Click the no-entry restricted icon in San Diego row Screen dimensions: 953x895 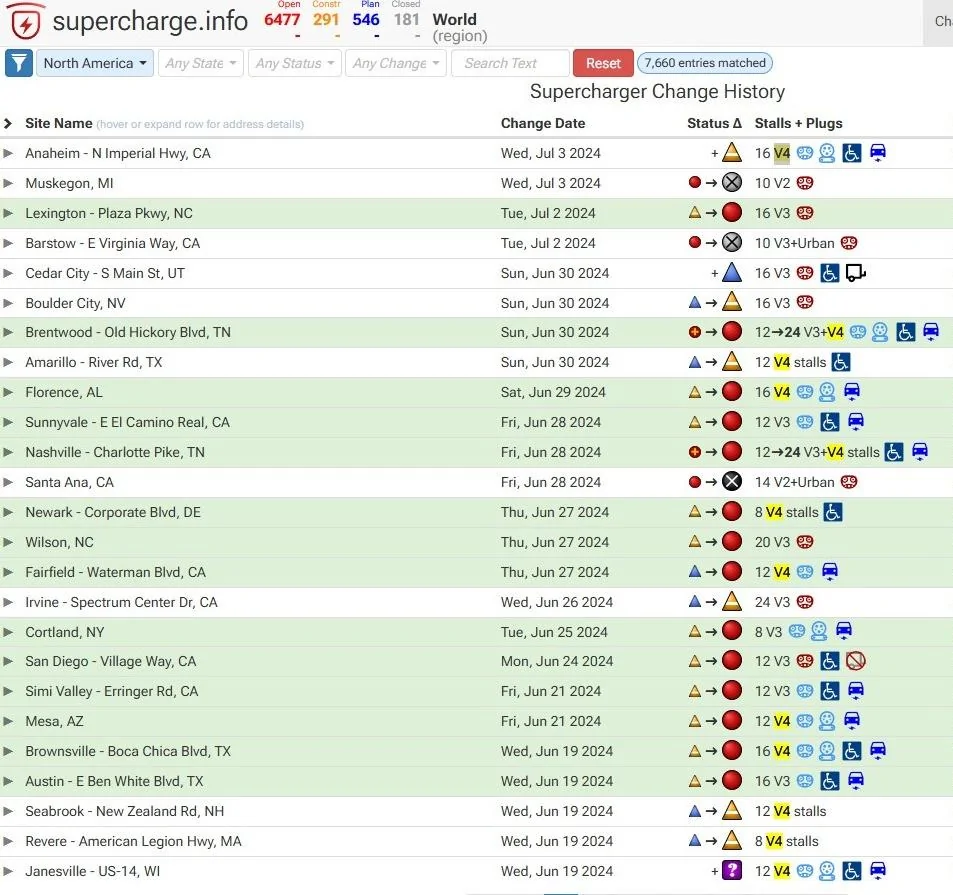click(855, 661)
